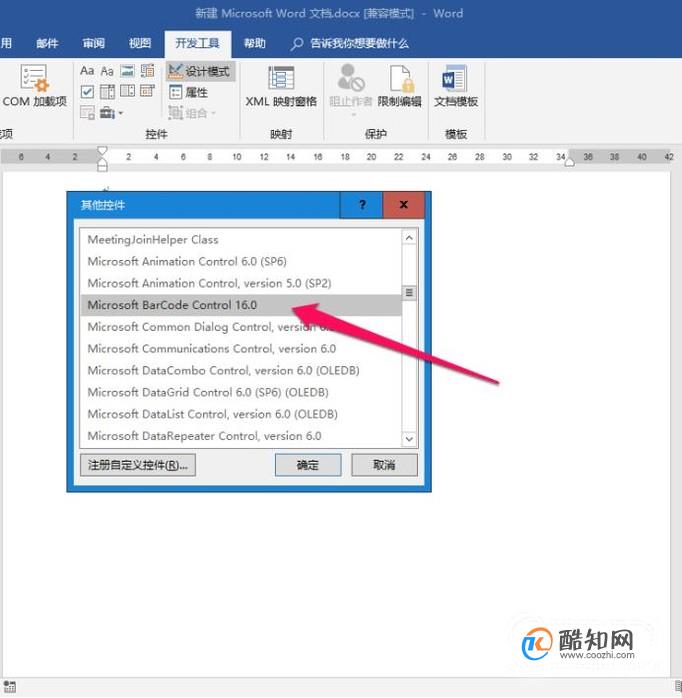This screenshot has width=682, height=698.
Task: Cancel dialog with 取消 button
Action: pos(384,465)
